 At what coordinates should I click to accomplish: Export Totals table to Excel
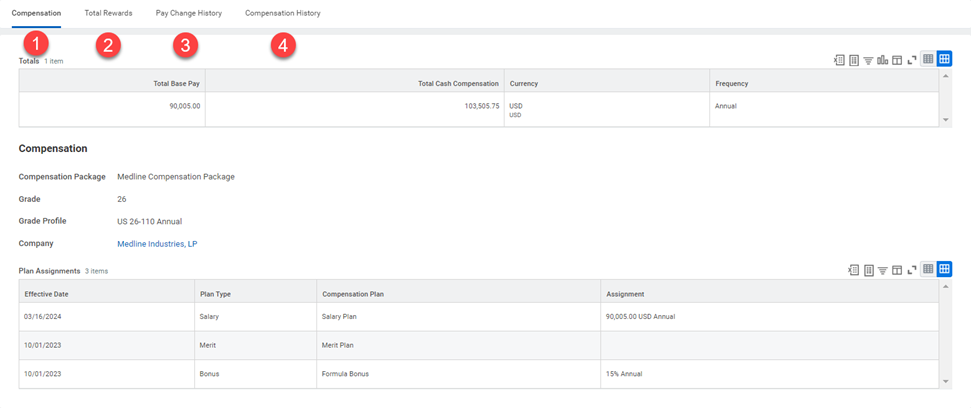point(839,60)
